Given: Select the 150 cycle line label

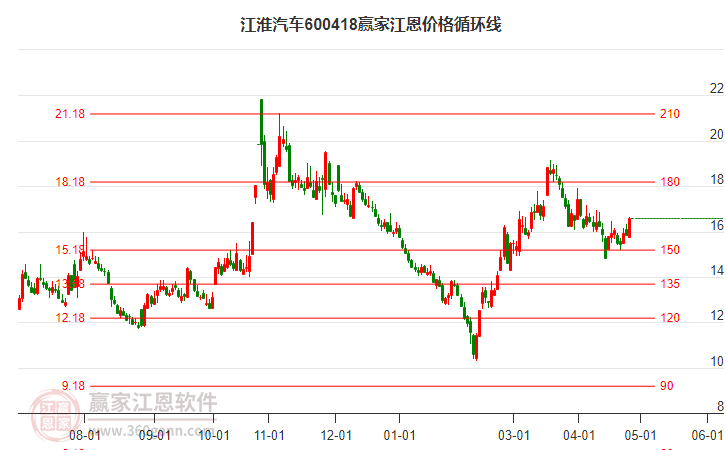Looking at the screenshot, I should [670, 250].
